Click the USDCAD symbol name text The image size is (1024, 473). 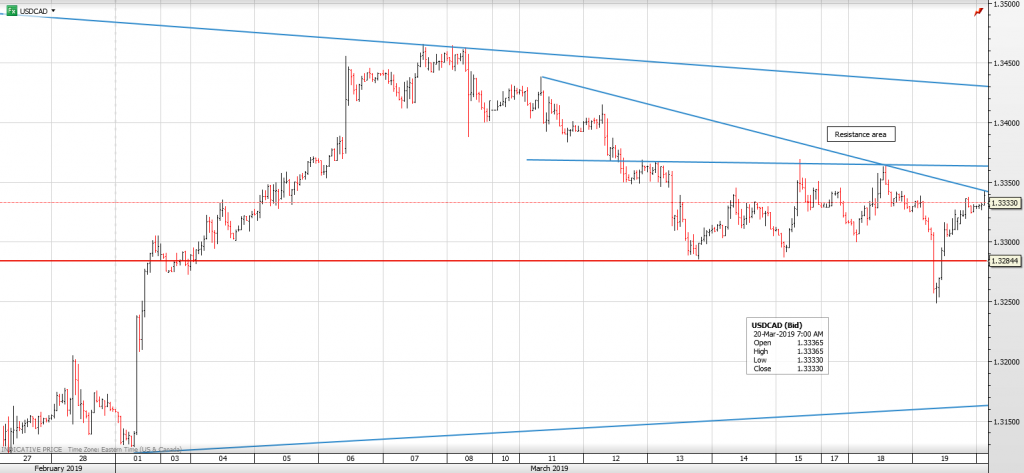tap(33, 10)
